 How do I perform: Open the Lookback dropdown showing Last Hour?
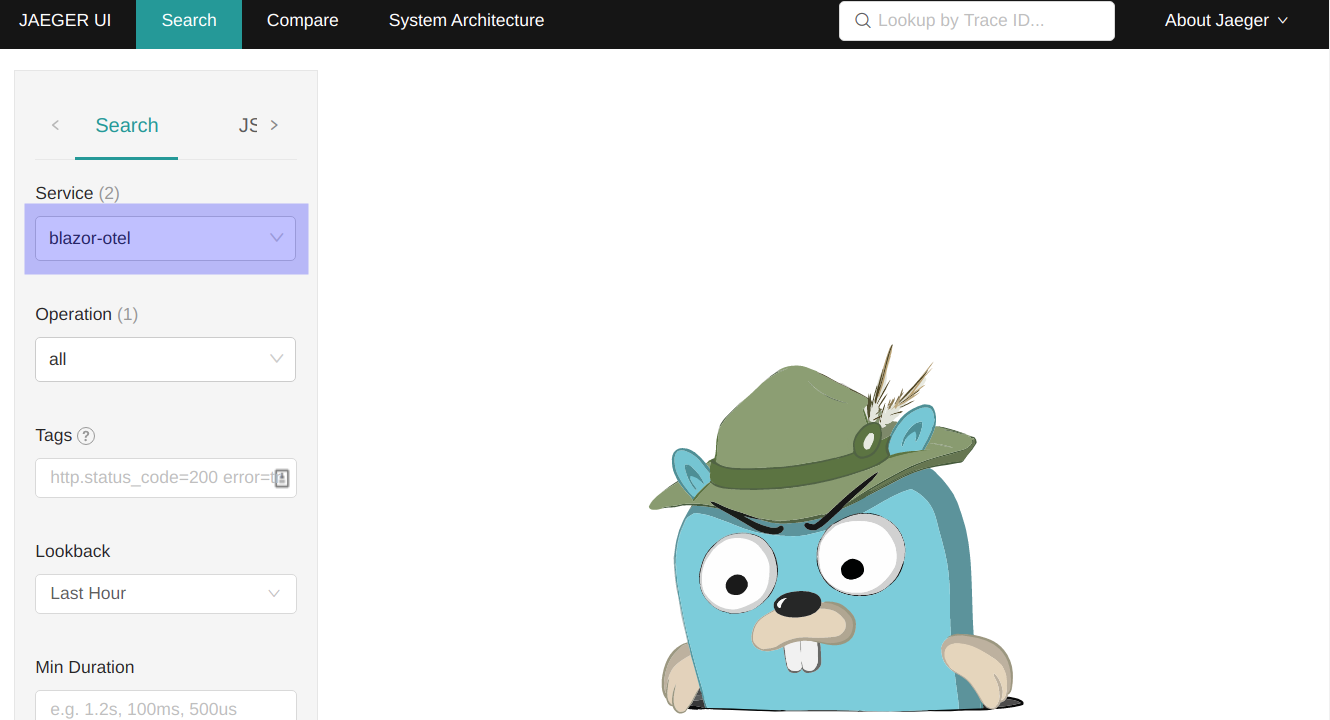coord(166,594)
